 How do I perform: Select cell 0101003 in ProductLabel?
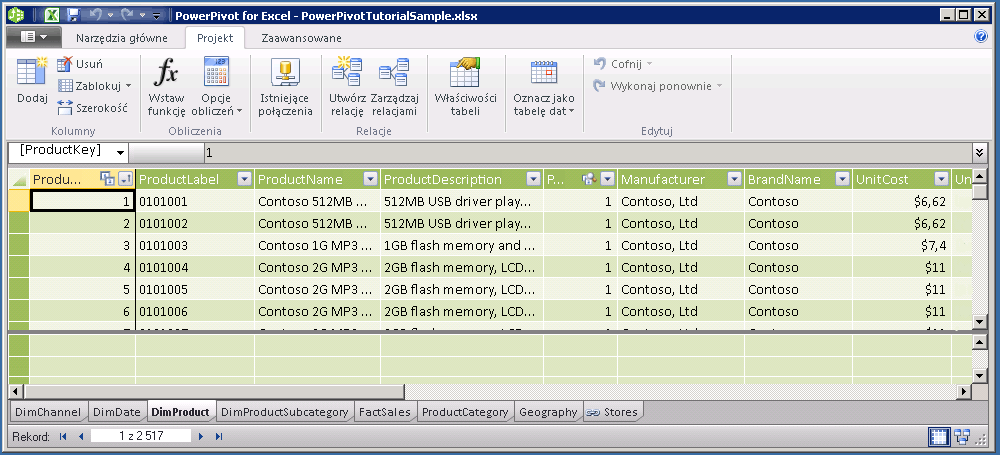[195, 245]
